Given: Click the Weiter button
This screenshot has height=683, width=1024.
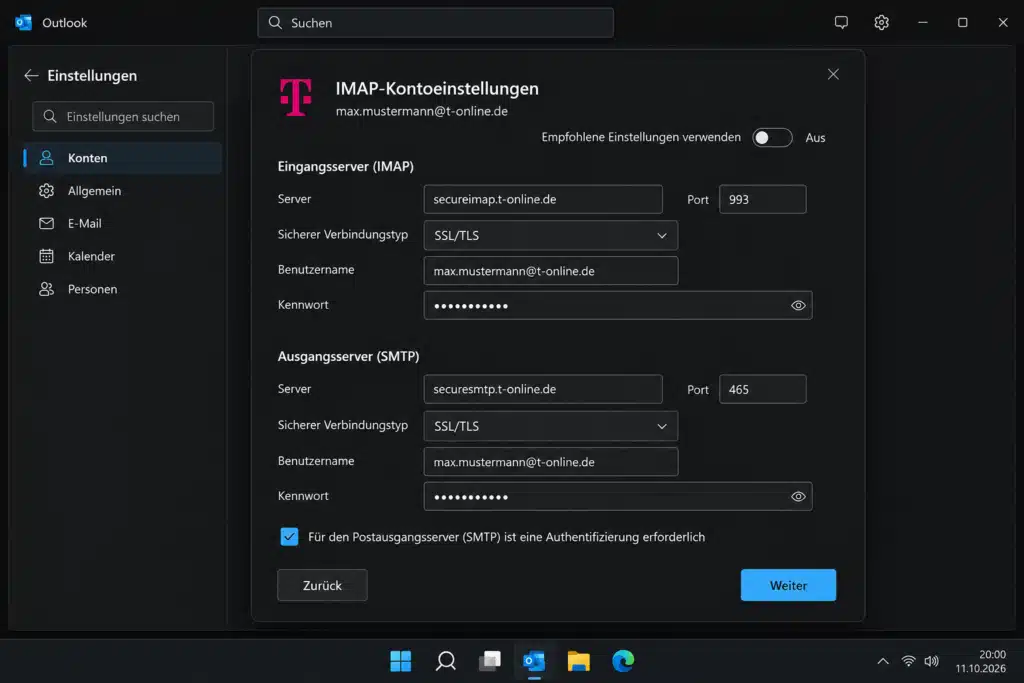Looking at the screenshot, I should 788,585.
